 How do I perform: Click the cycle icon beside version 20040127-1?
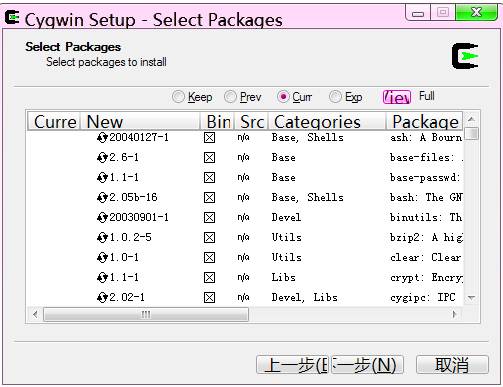(x=102, y=137)
